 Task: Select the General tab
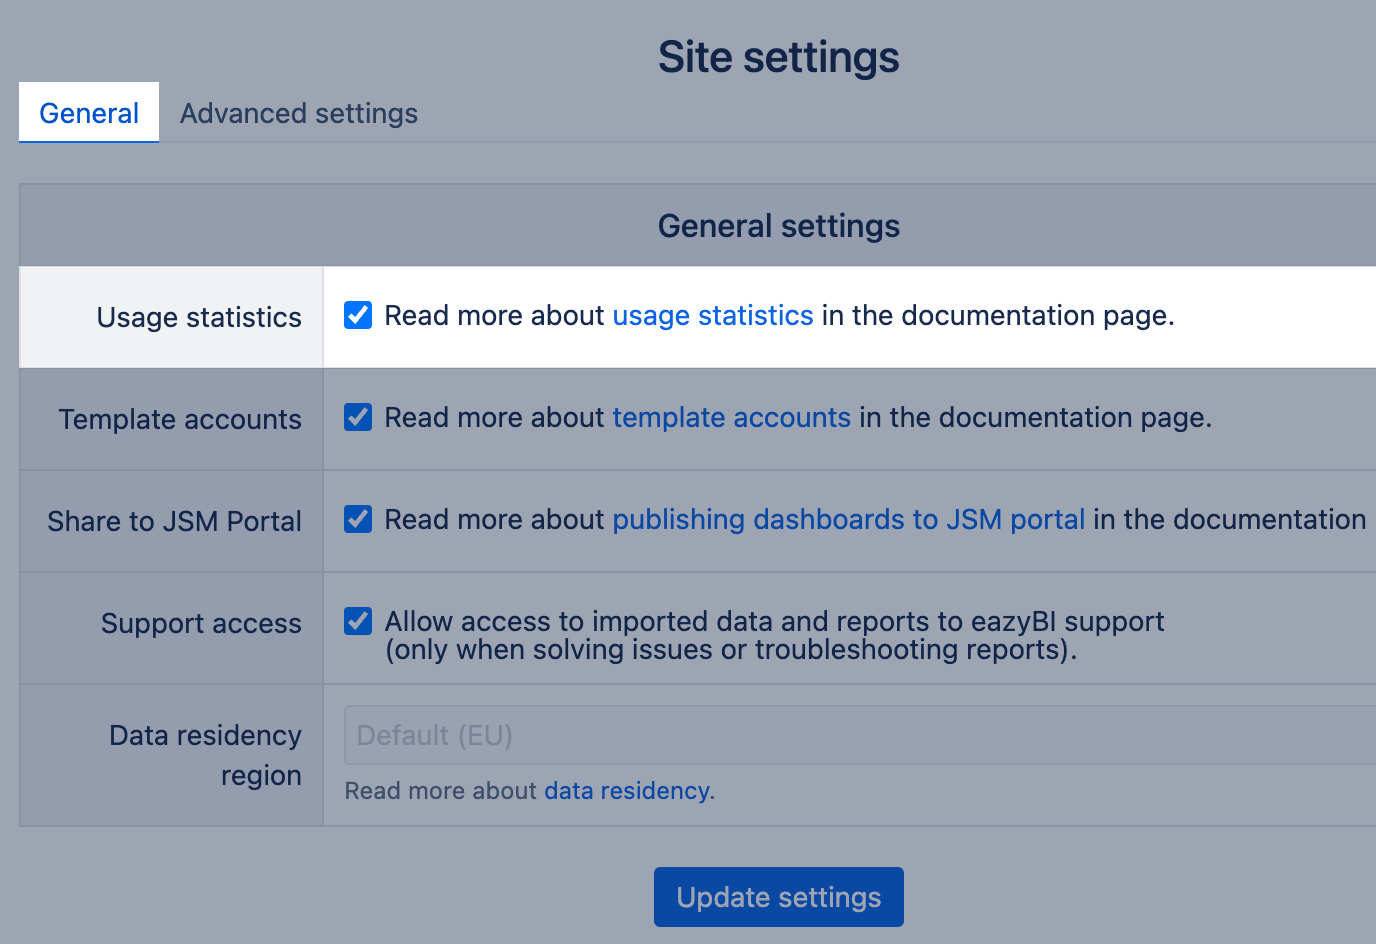(88, 113)
